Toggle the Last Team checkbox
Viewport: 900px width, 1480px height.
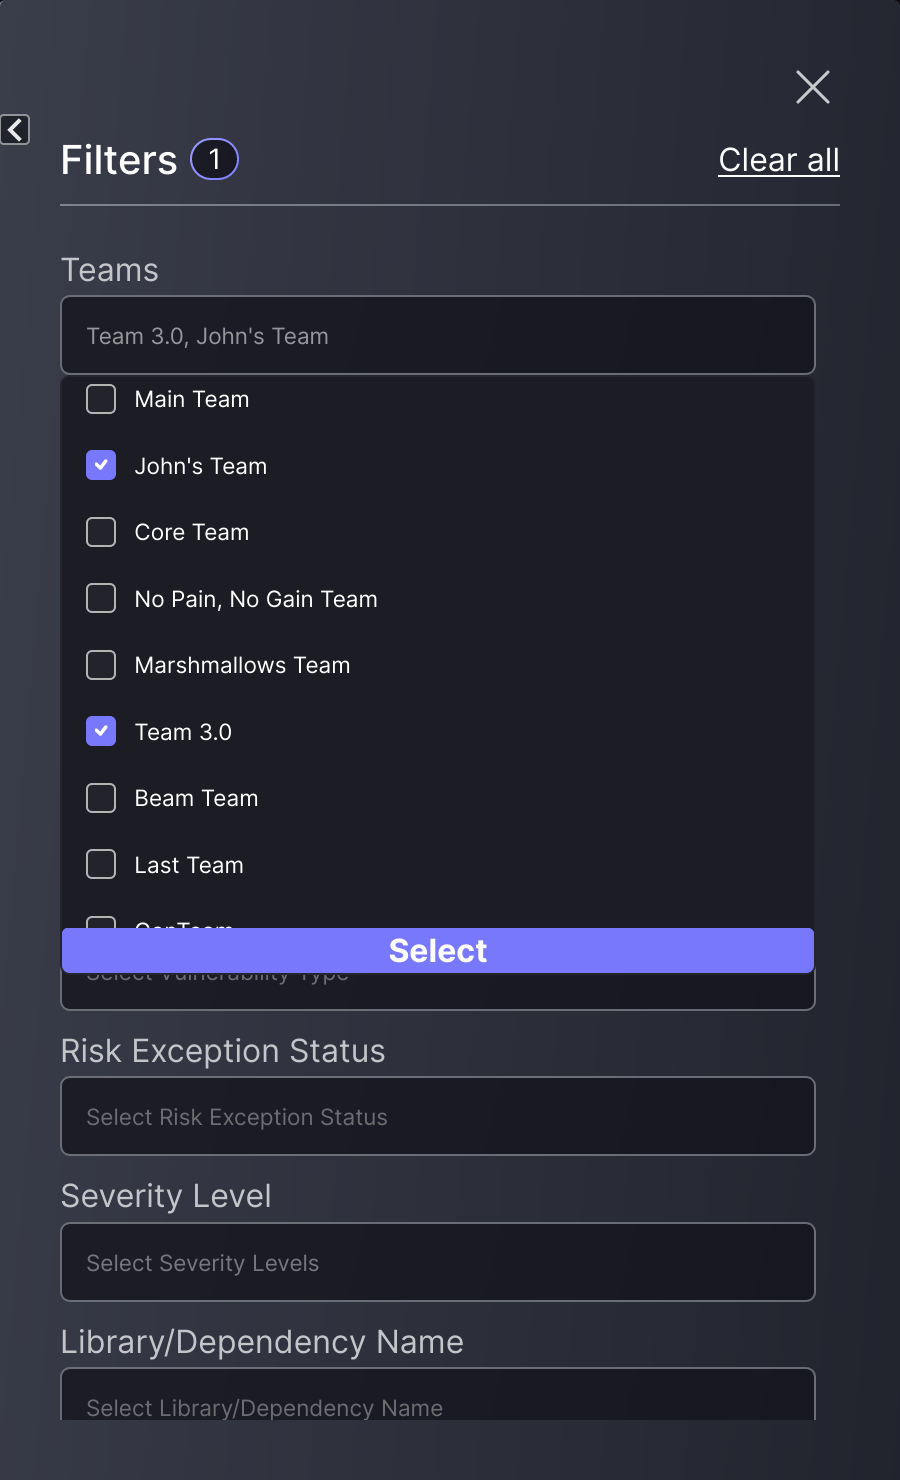[101, 865]
